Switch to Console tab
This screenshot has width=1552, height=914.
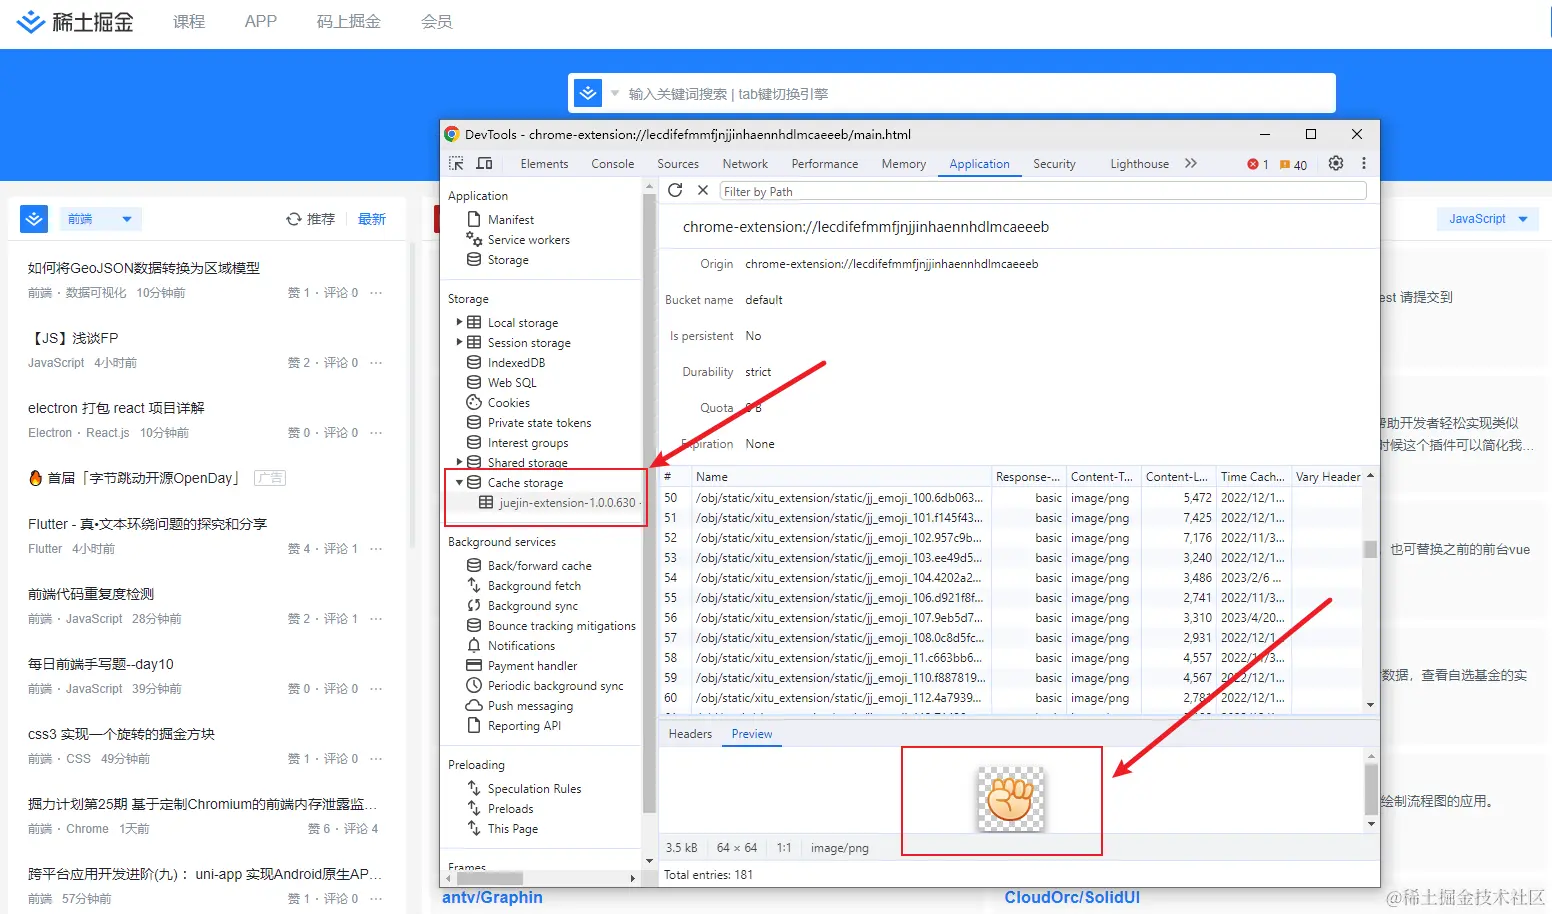point(613,164)
